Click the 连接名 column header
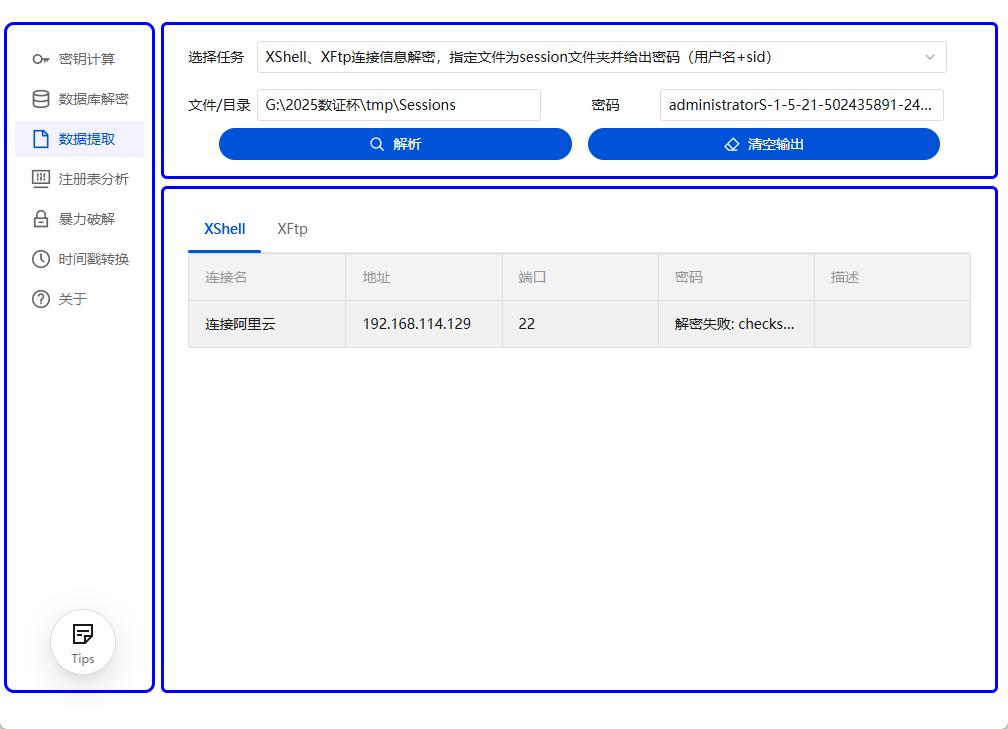The image size is (1008, 729). 267,277
